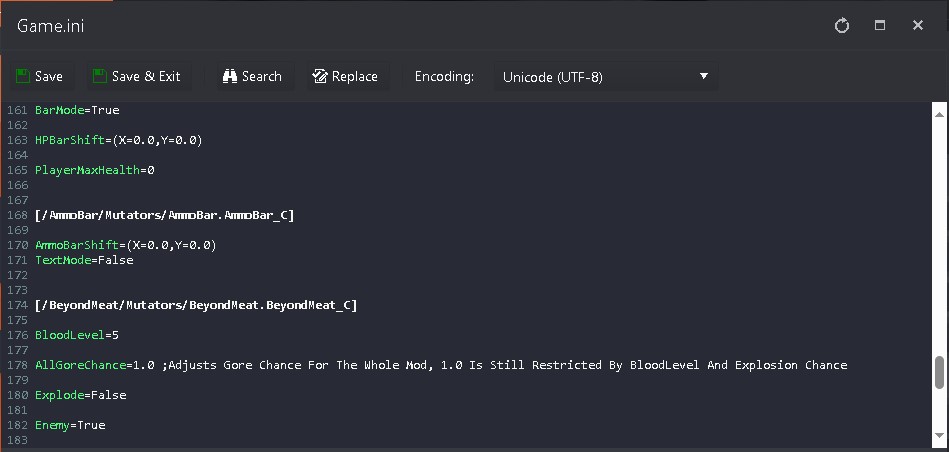Select the Unicode (UTF-8) encoding box
Screen dimensions: 949x452
(x=606, y=77)
